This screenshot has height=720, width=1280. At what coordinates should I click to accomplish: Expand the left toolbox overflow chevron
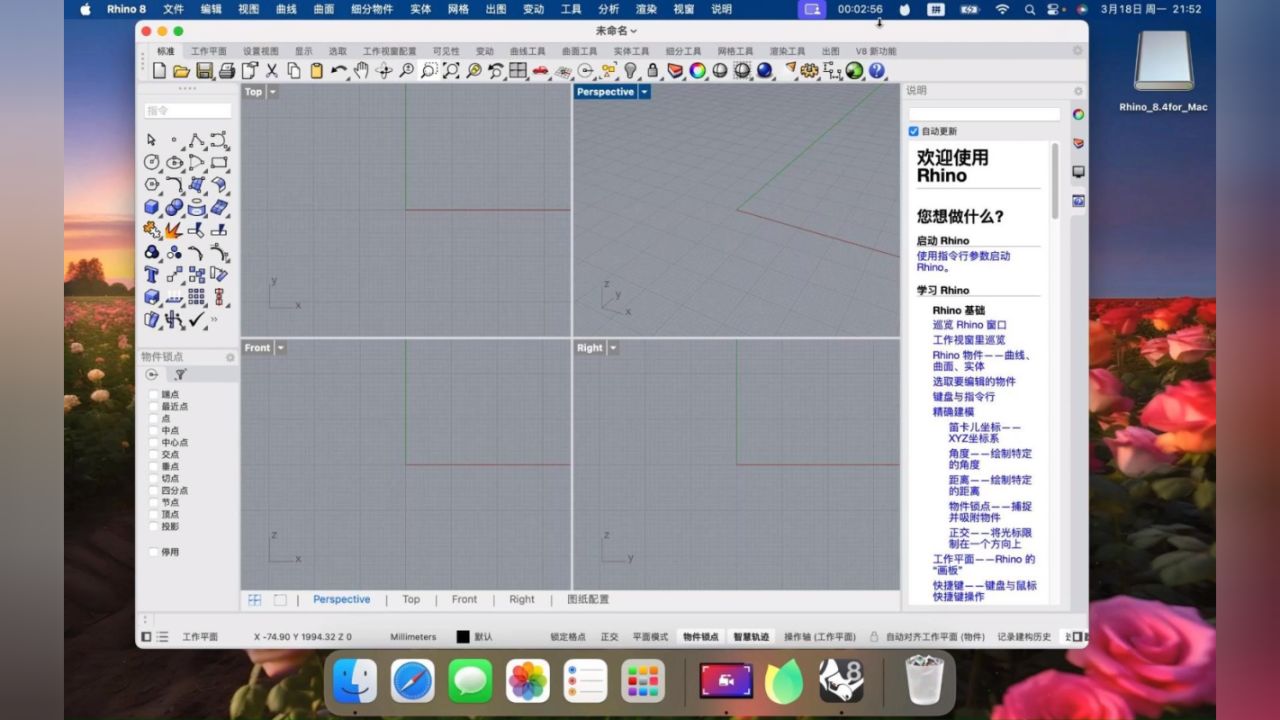coord(214,320)
